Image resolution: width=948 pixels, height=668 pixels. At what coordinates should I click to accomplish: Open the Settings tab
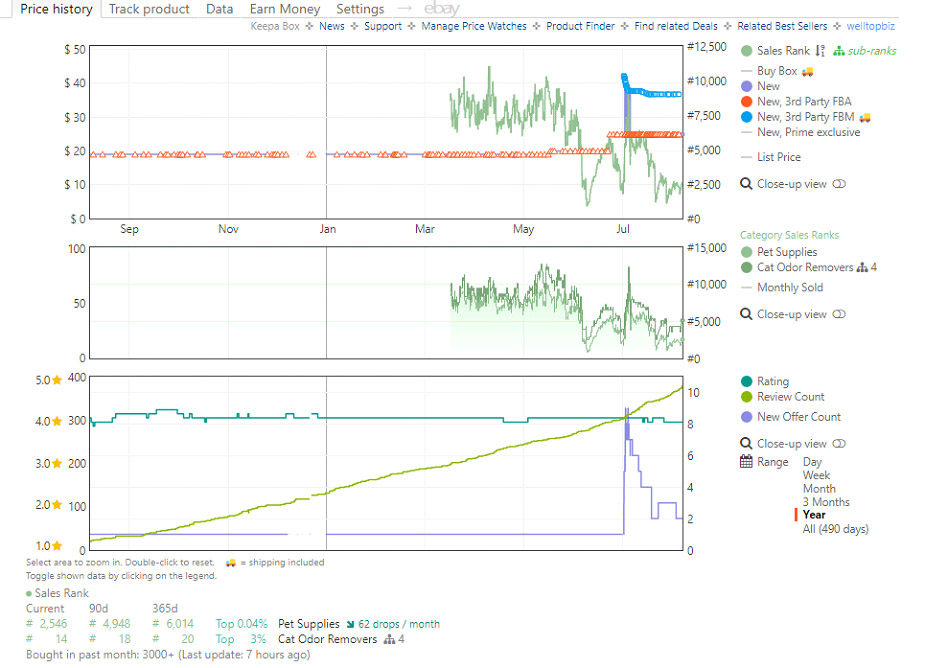pyautogui.click(x=360, y=9)
